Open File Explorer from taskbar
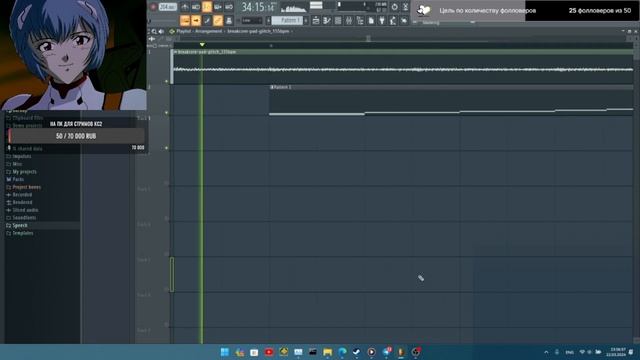This screenshot has width=640, height=360. tap(327, 352)
